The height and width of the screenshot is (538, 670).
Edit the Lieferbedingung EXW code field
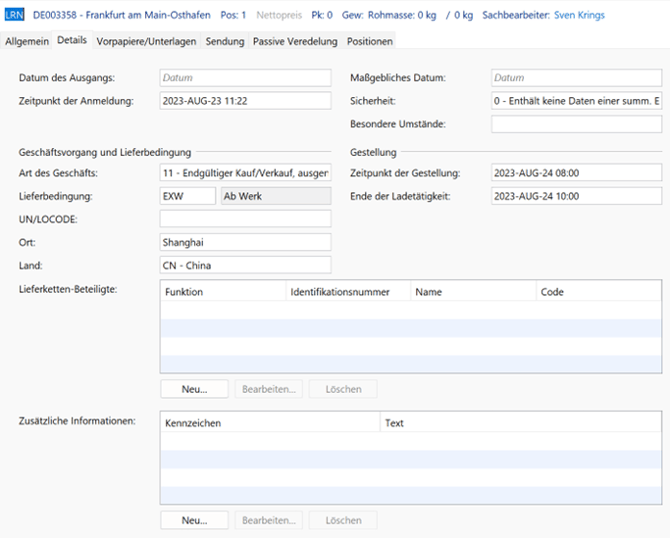pyautogui.click(x=188, y=196)
